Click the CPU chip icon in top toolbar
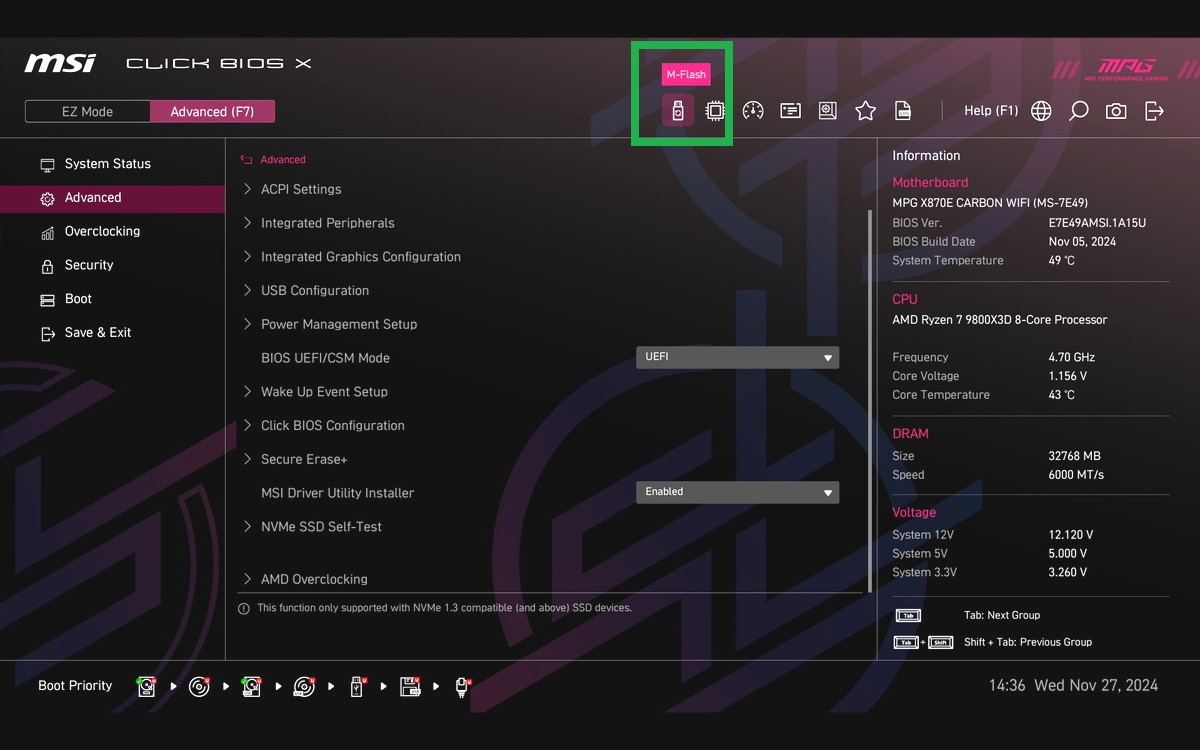Viewport: 1200px width, 750px height. (715, 111)
